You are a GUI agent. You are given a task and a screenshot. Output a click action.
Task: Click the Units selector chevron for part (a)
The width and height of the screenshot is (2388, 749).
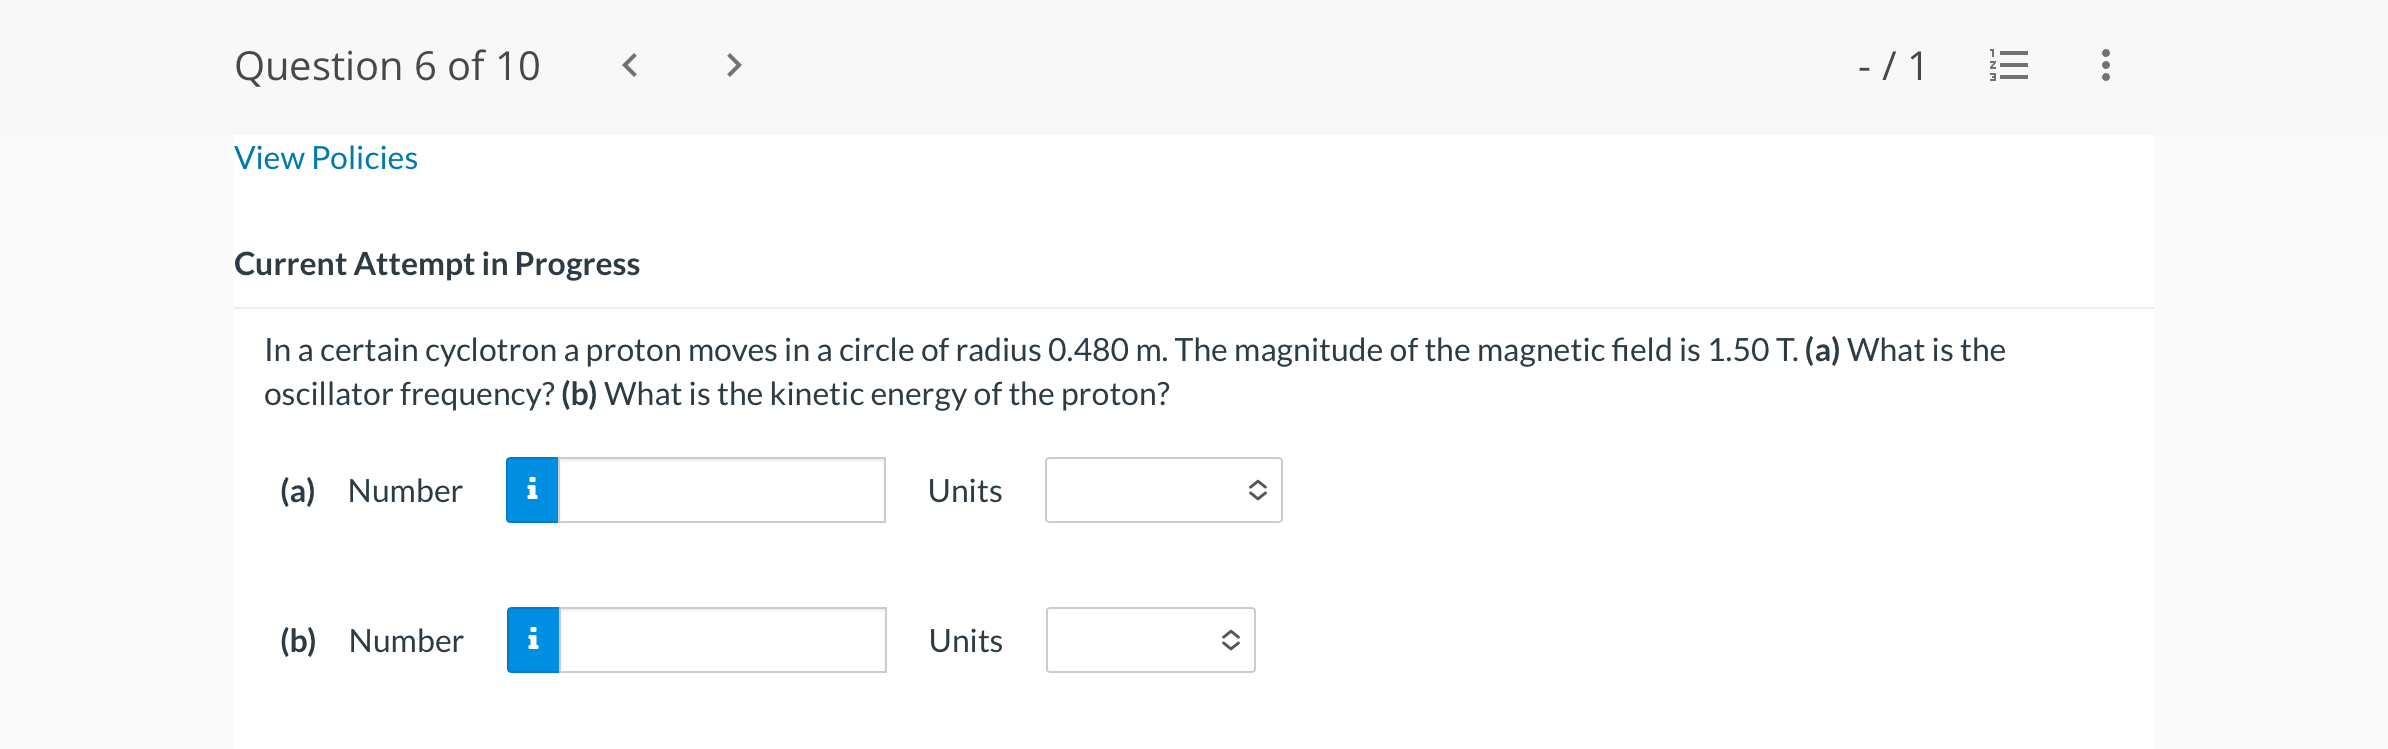coord(1259,489)
